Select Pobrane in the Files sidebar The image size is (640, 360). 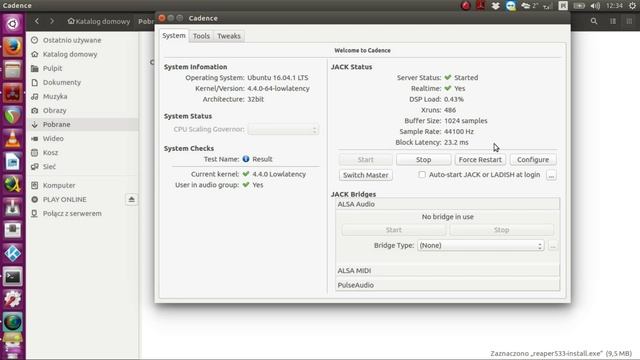tap(83, 124)
